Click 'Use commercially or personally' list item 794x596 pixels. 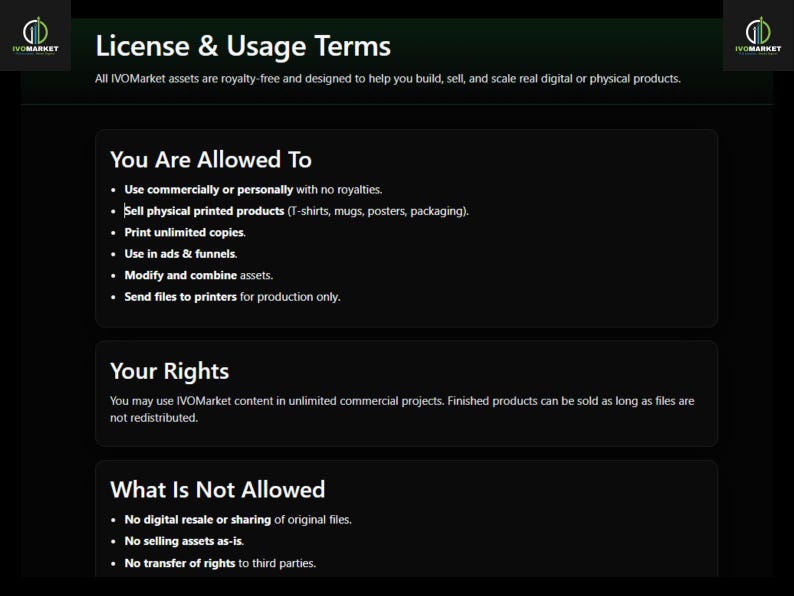253,189
